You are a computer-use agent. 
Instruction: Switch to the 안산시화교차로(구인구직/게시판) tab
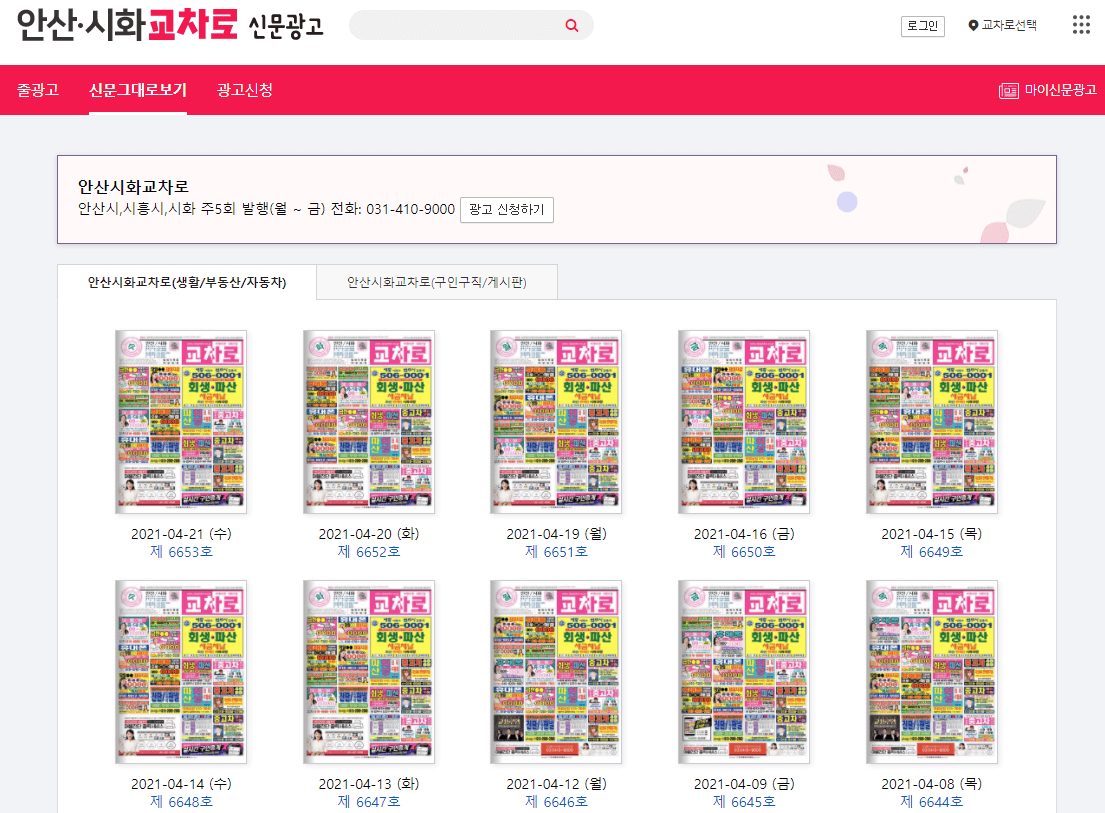436,282
